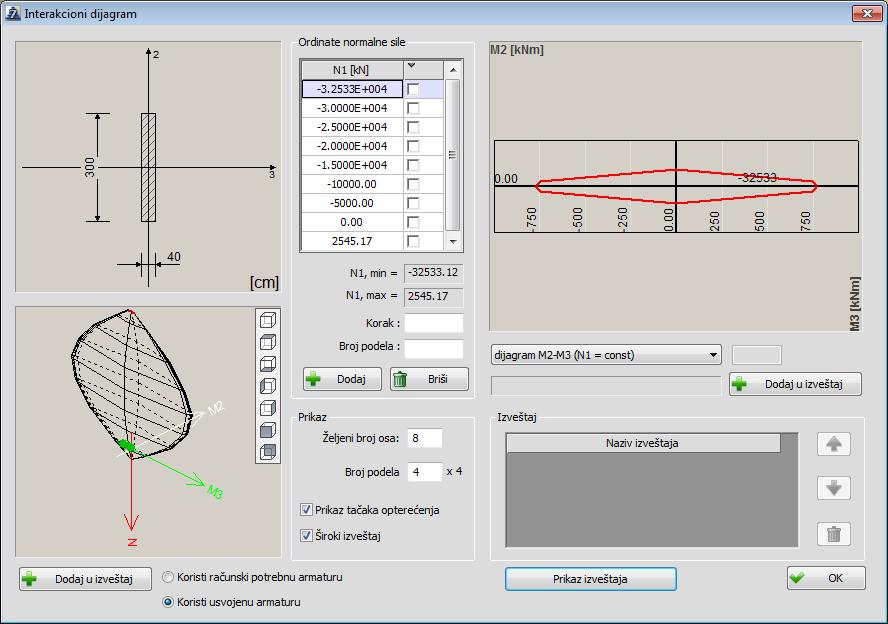Tick checkbox for -2.0000E+004 row
Viewport: 888px width, 624px height.
[x=413, y=147]
